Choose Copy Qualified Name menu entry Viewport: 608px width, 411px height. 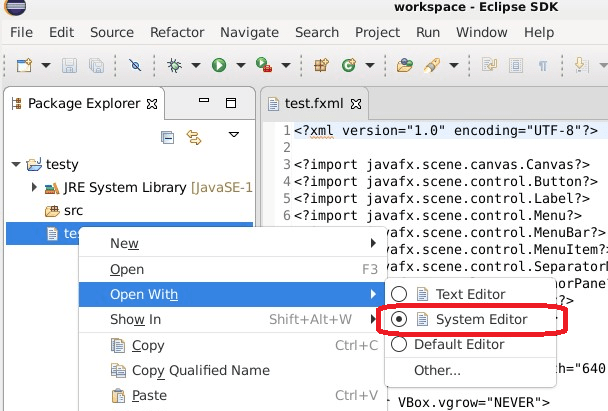pyautogui.click(x=232, y=370)
